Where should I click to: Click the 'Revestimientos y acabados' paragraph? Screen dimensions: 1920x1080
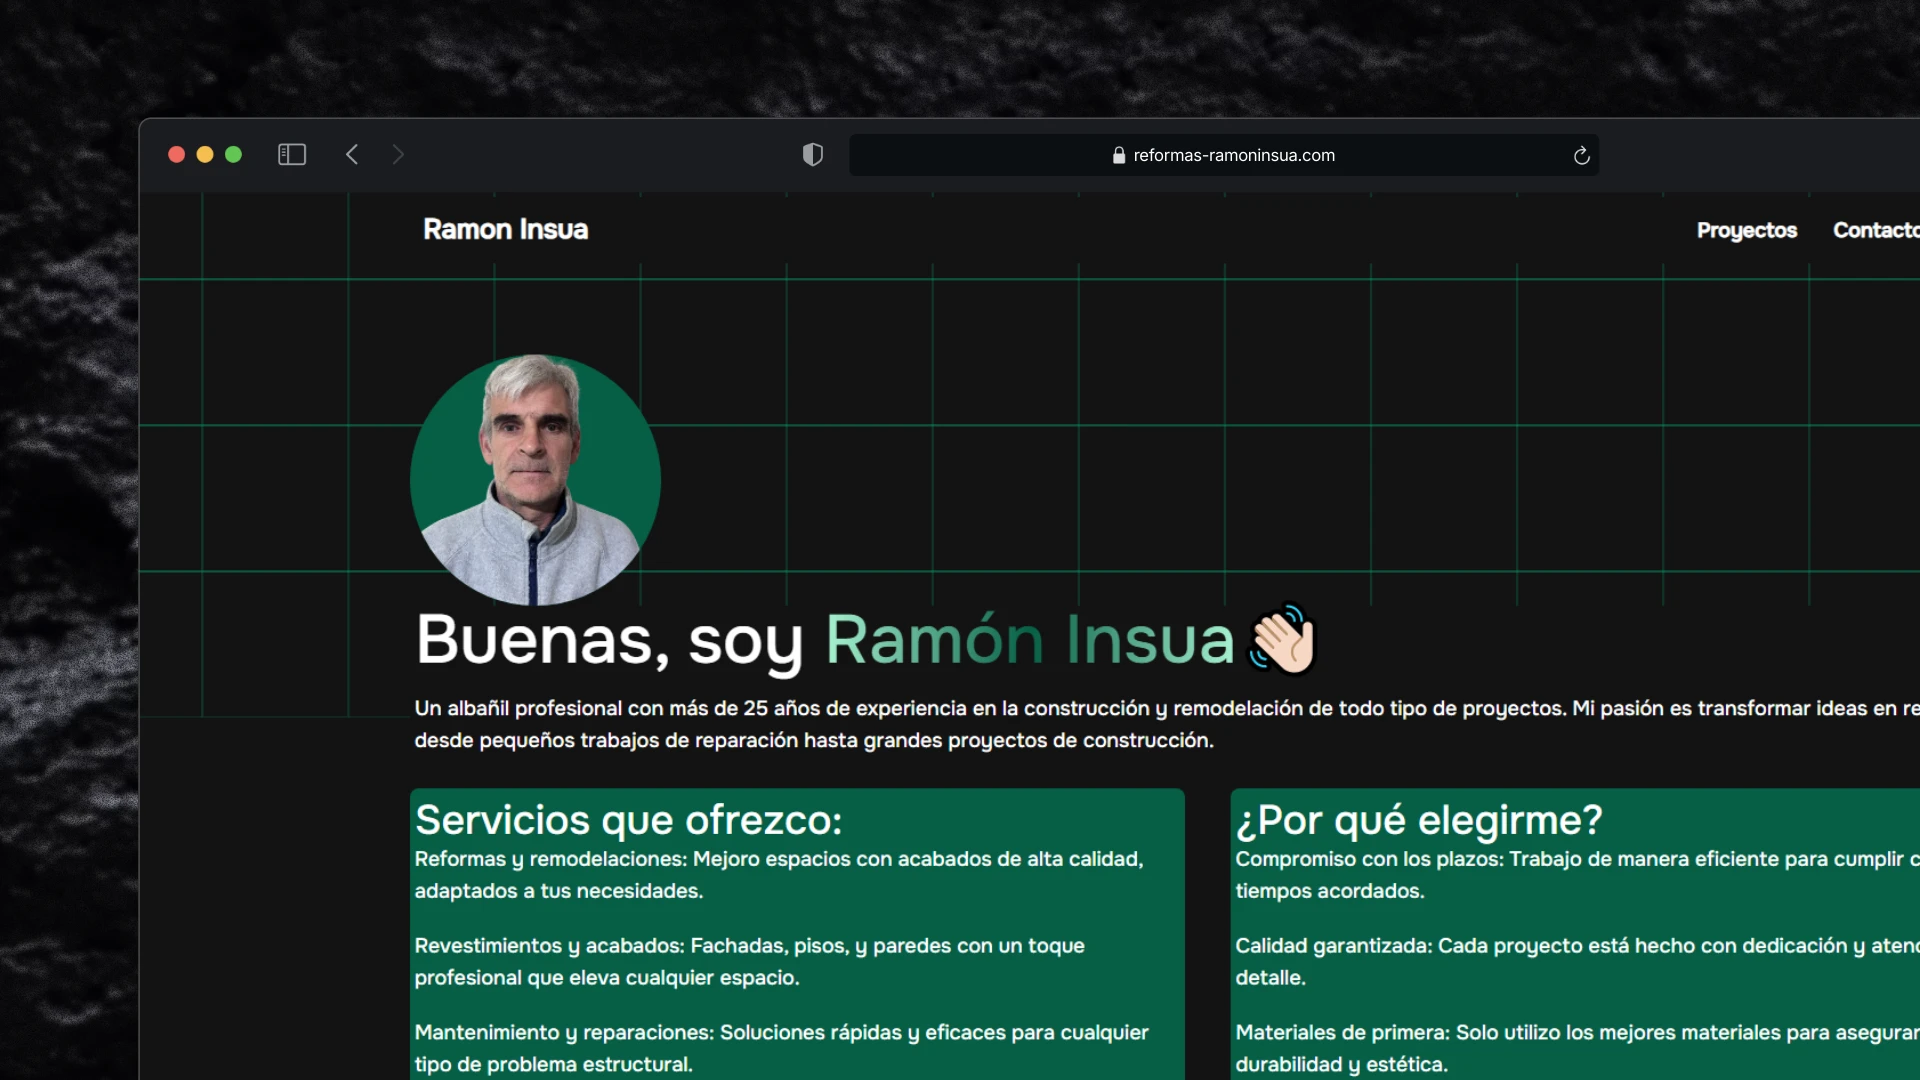(x=749, y=961)
